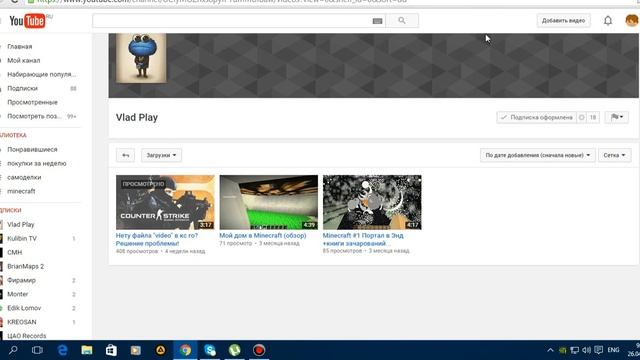Open link Мой дом в Minecraft (обзор)
This screenshot has width=640, height=360.
263,236
